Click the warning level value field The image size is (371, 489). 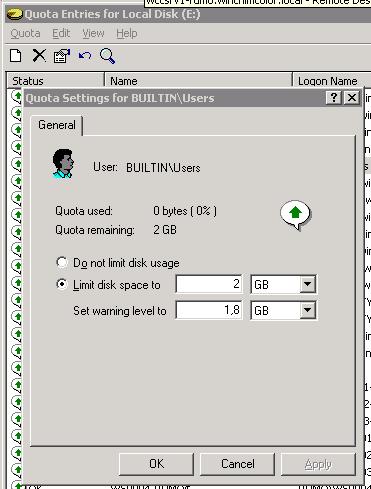[209, 310]
